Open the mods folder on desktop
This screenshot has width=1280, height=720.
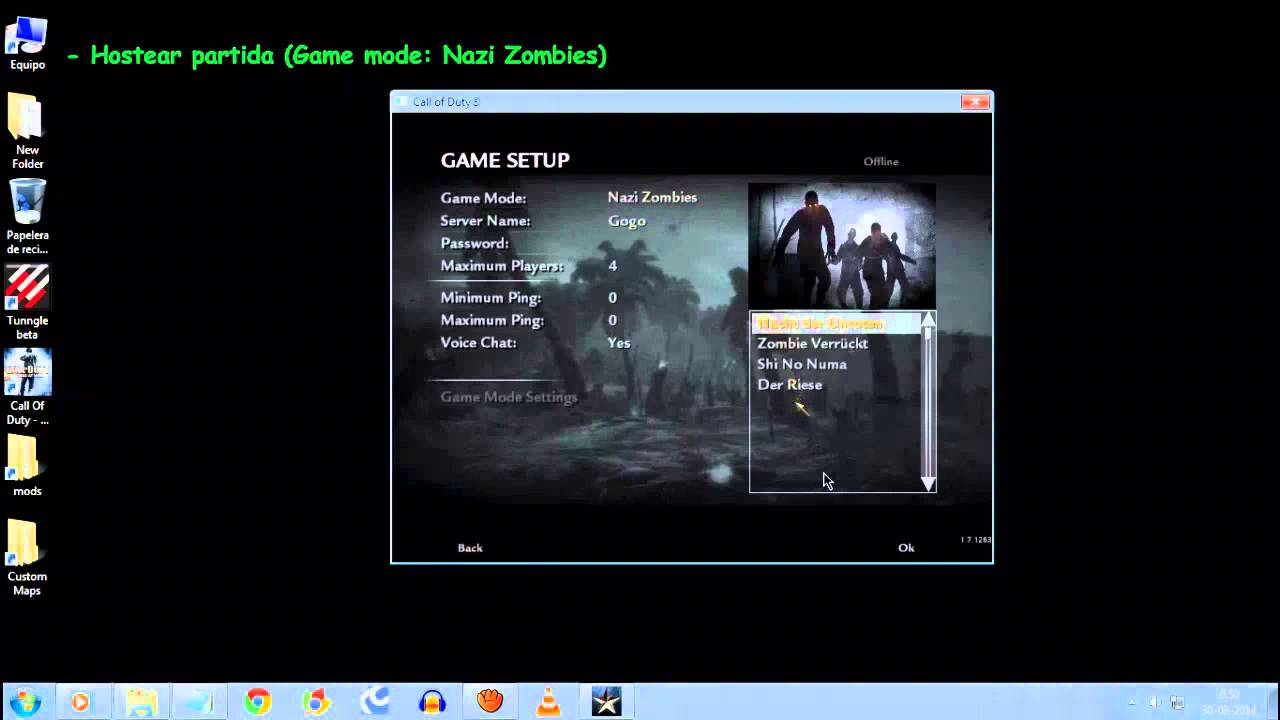(27, 466)
